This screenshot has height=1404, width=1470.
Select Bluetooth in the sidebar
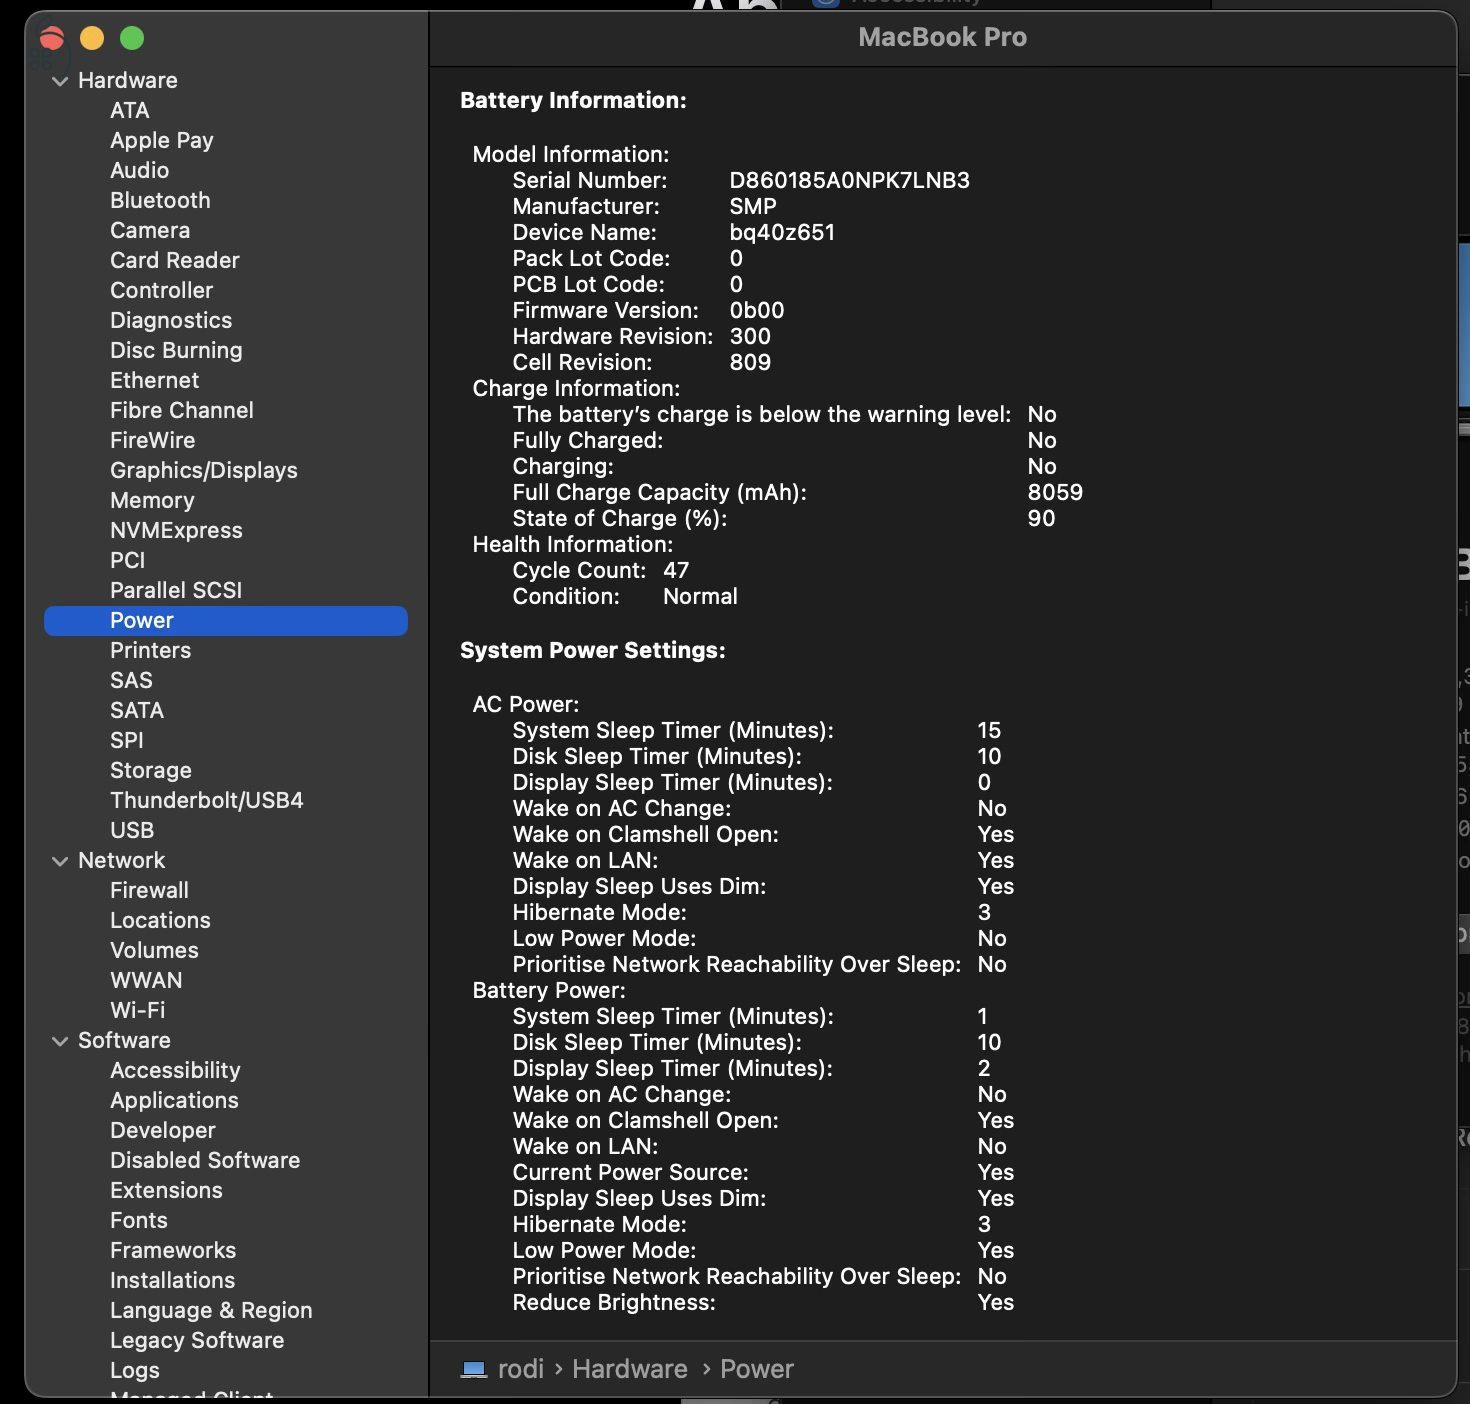(160, 200)
